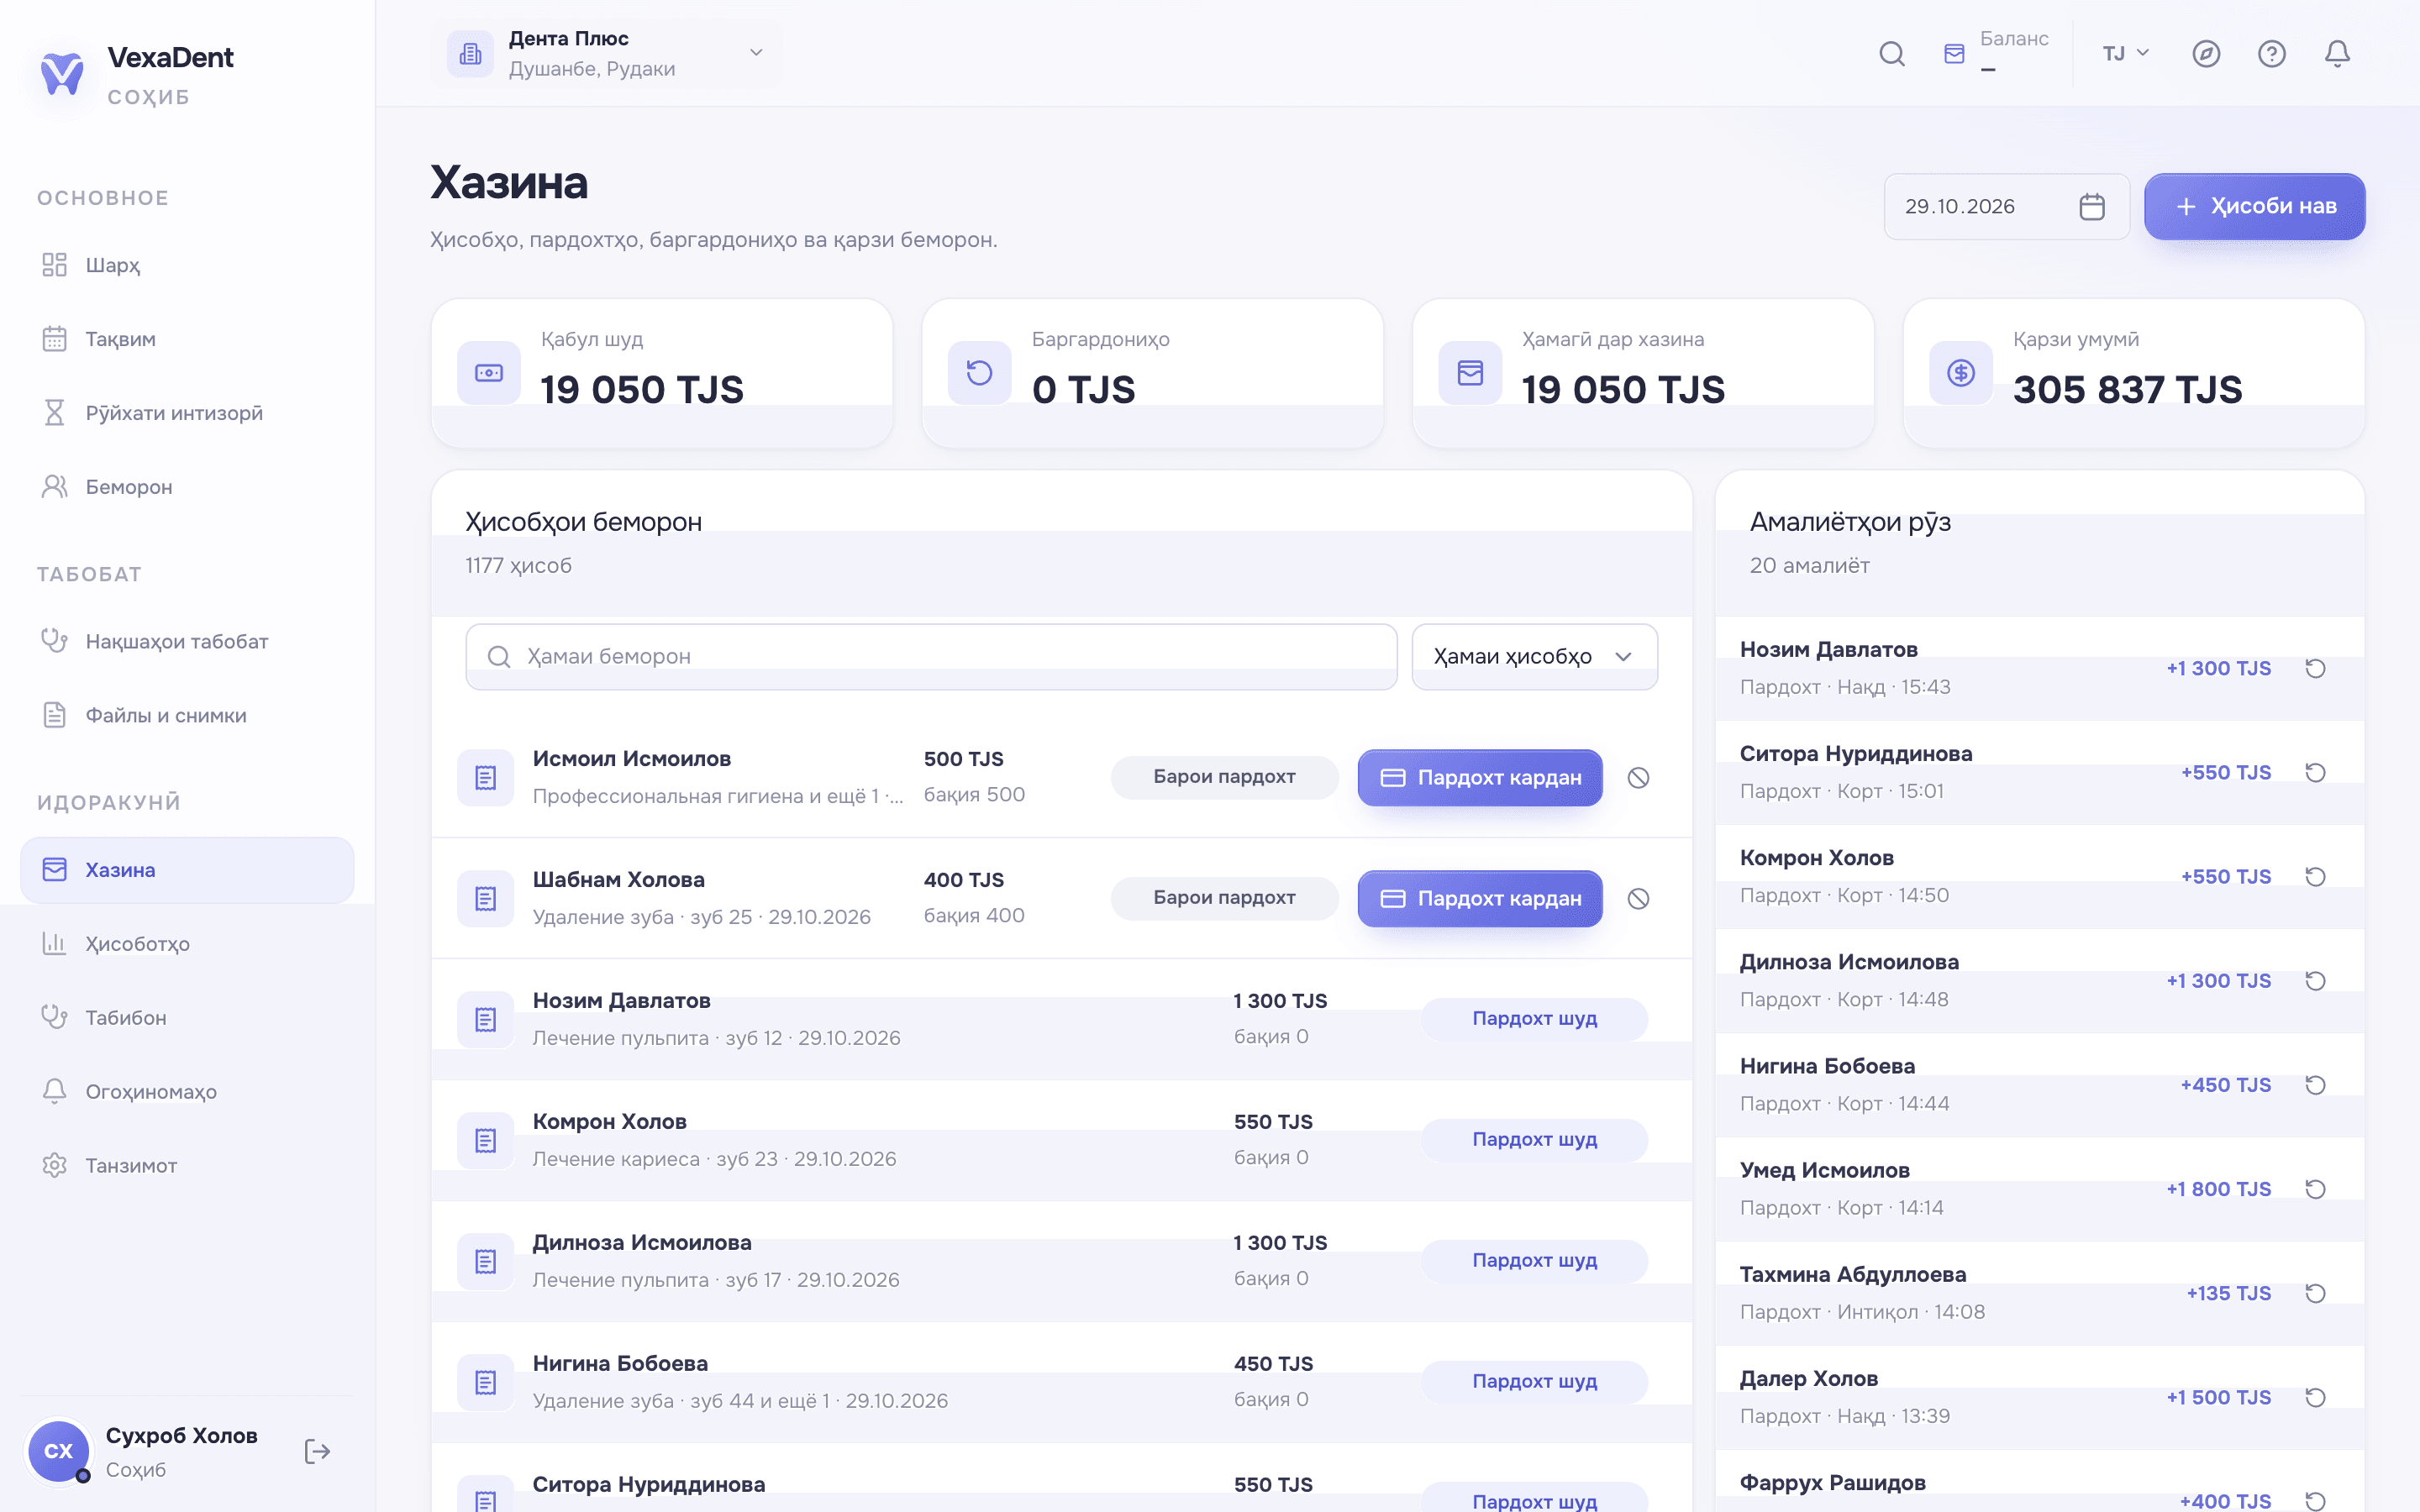Open the search magnifier in top bar
This screenshot has height=1512, width=2420.
(x=1891, y=54)
